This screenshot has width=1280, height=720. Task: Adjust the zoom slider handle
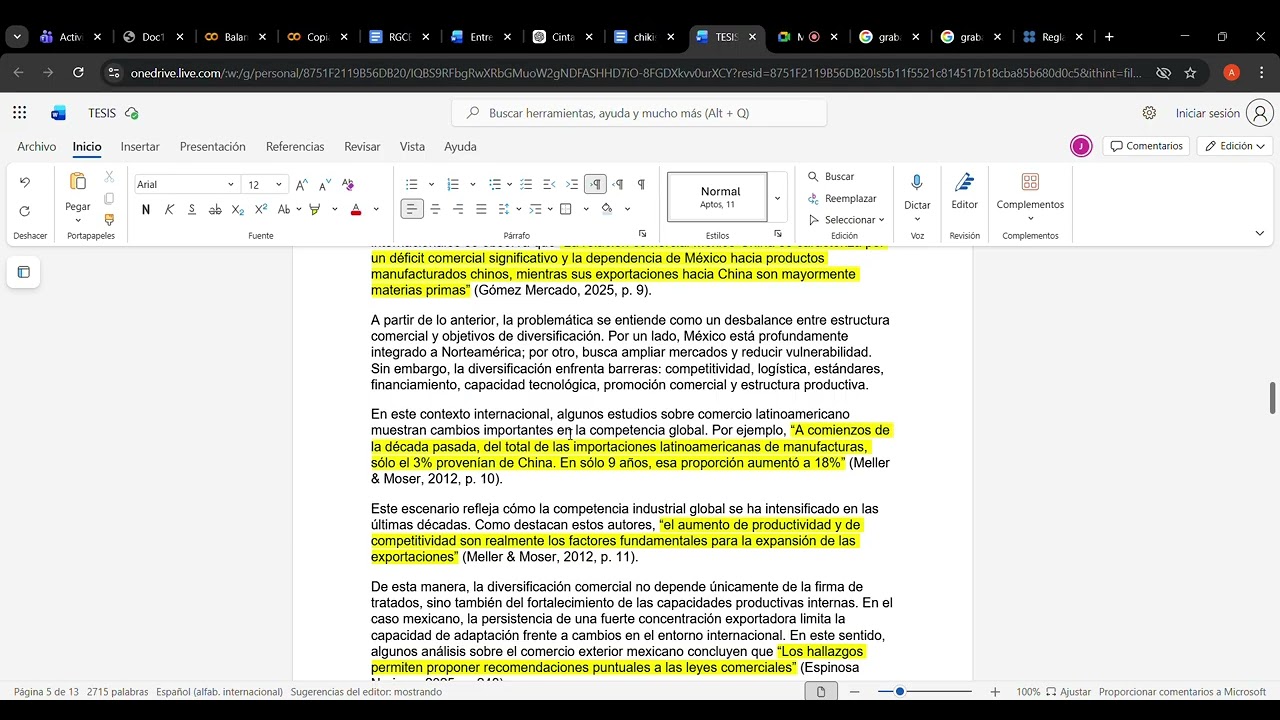coord(900,691)
